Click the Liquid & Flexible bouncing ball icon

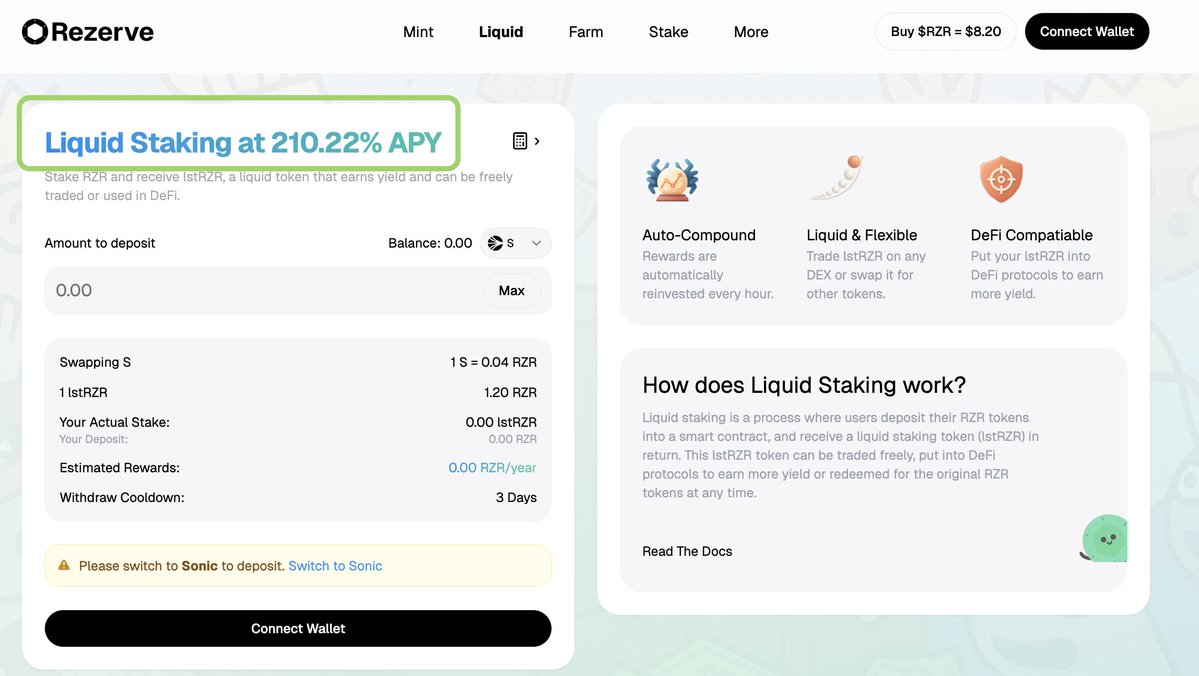coord(837,177)
